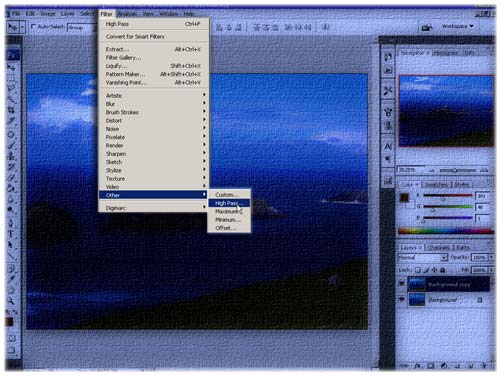The image size is (500, 375).
Task: Click the add layer mask button
Action: [x=431, y=366]
